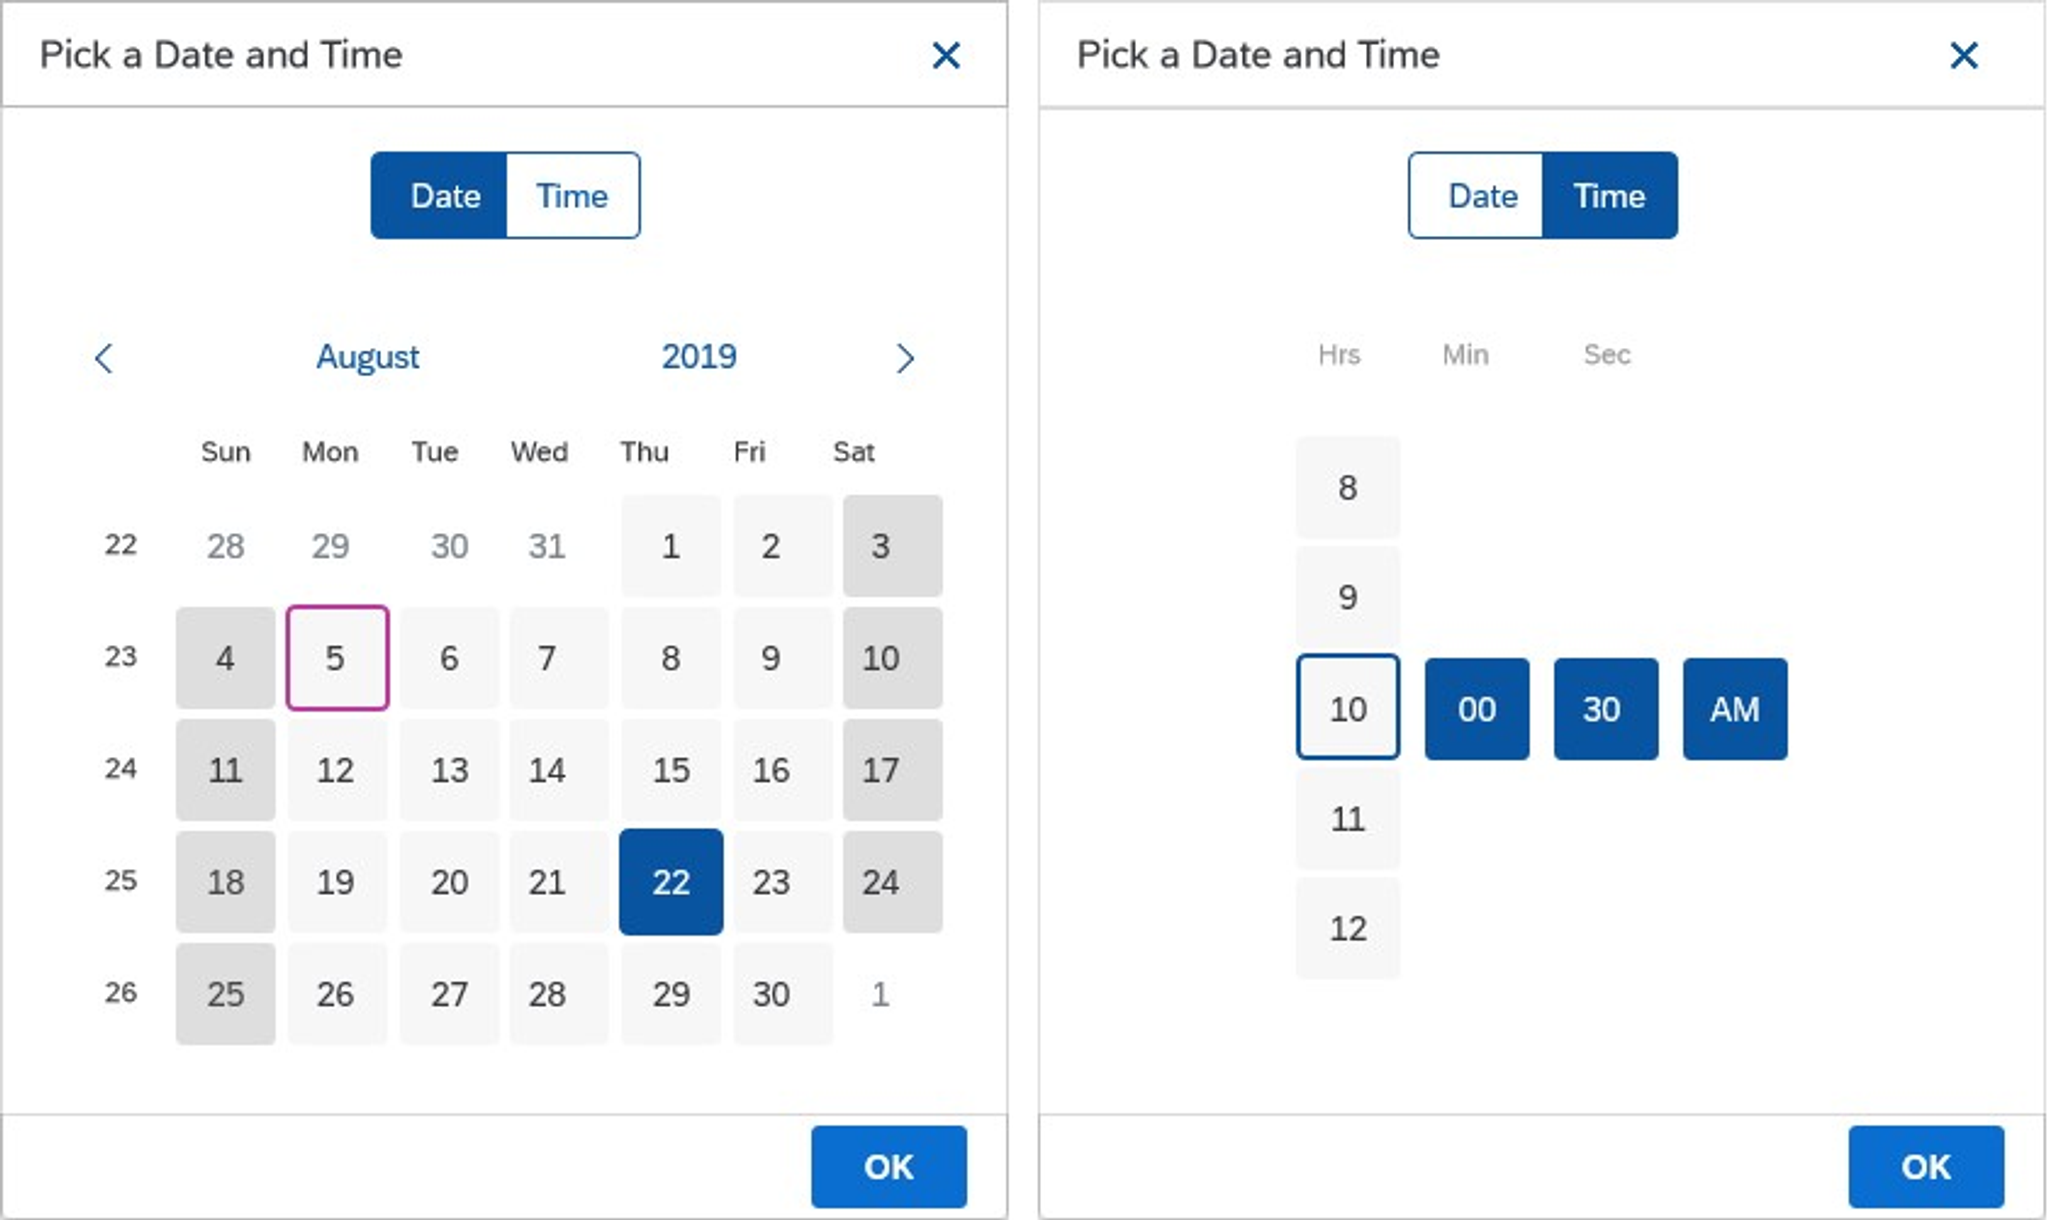This screenshot has width=2048, height=1220.
Task: Switch to the Time tab in left dialog
Action: [571, 195]
